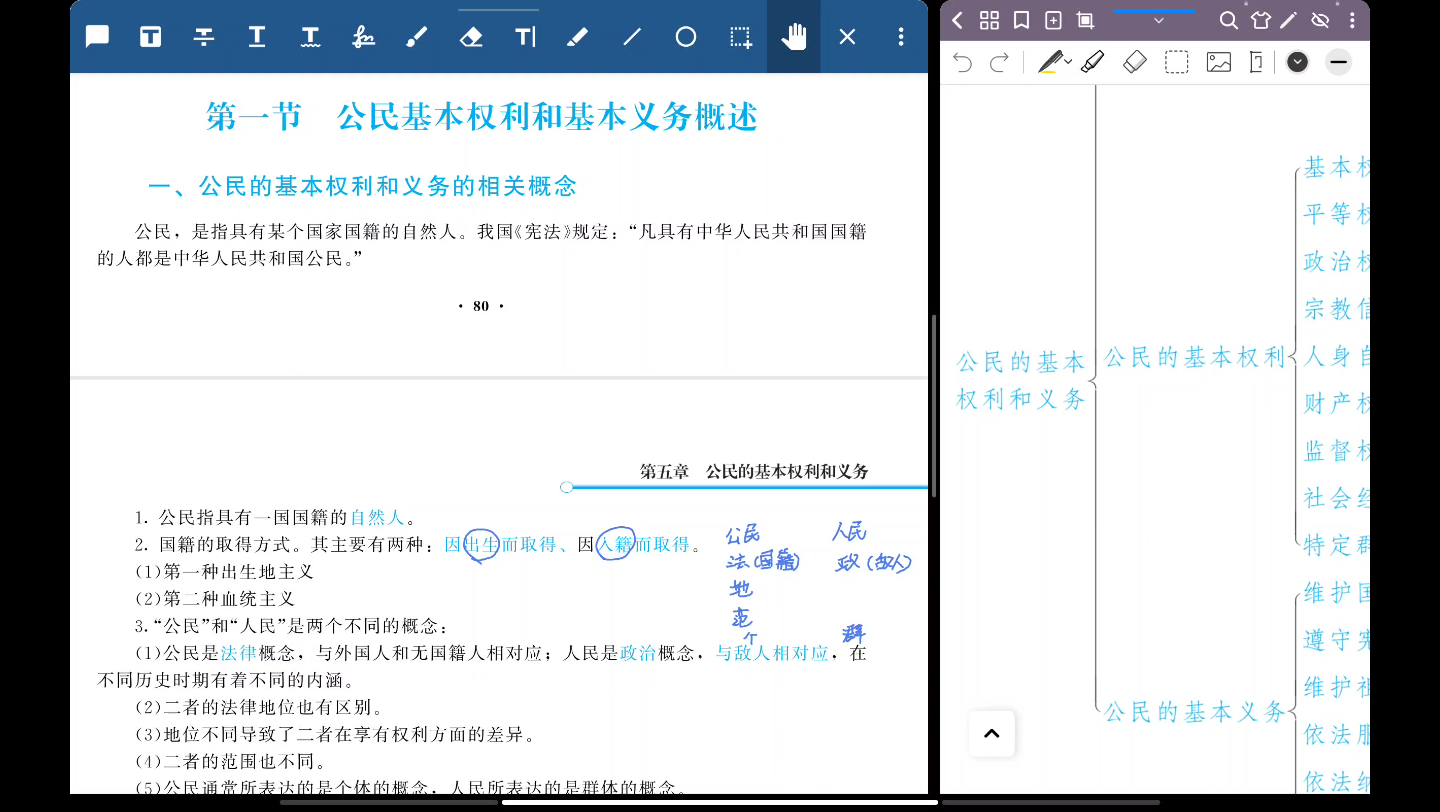1440x812 pixels.
Task: Select the mind map node 公民的基本义务
Action: pos(1194,712)
